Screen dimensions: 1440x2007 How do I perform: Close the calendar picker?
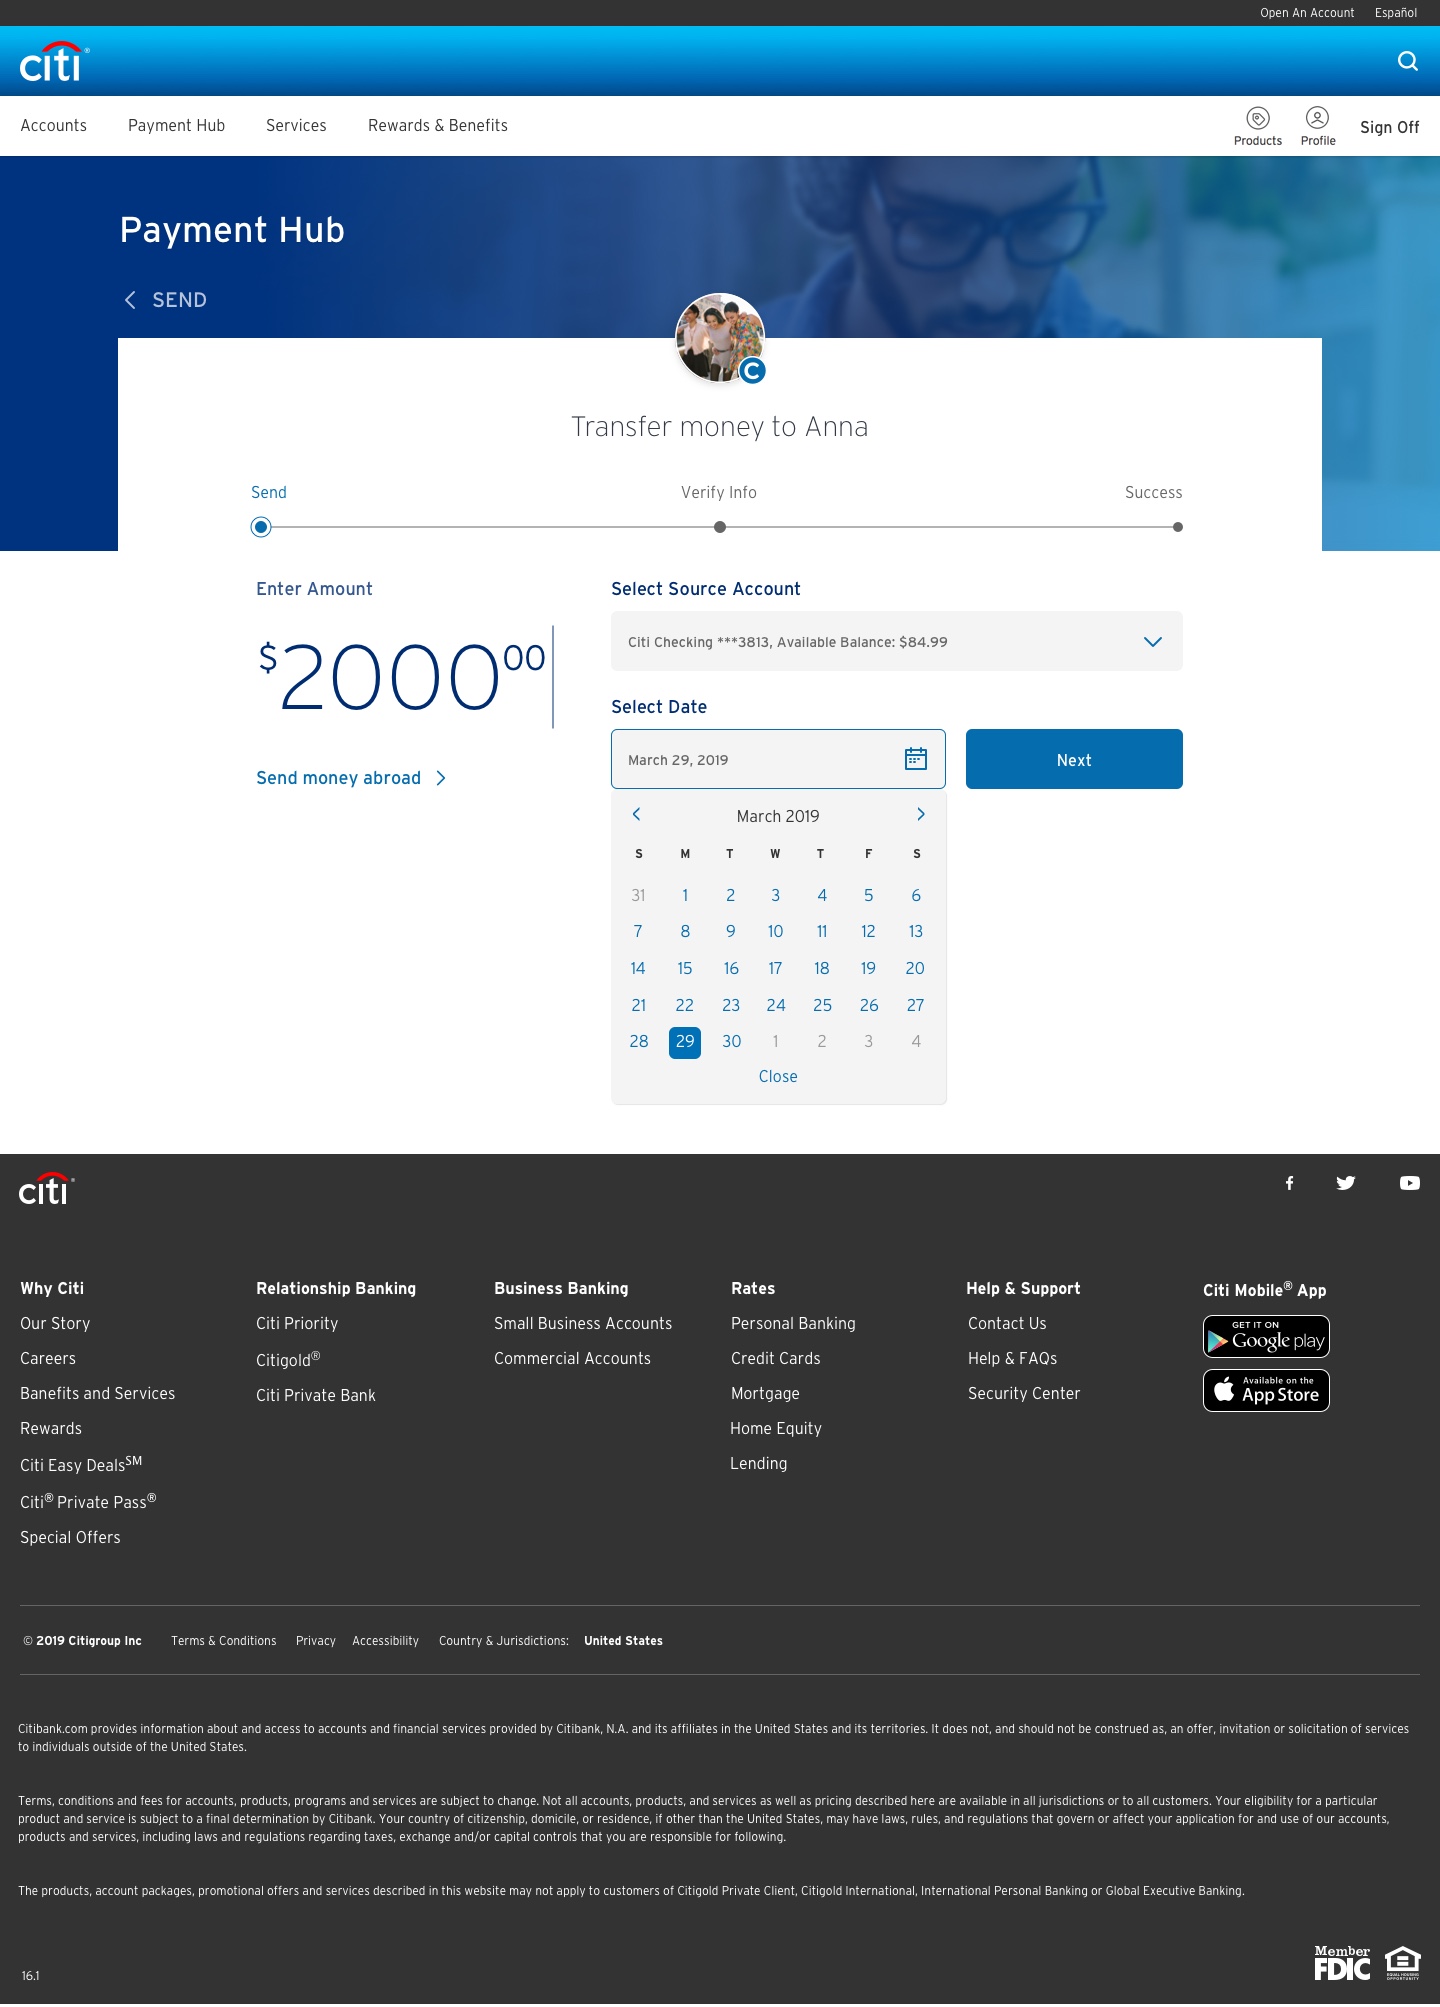778,1077
